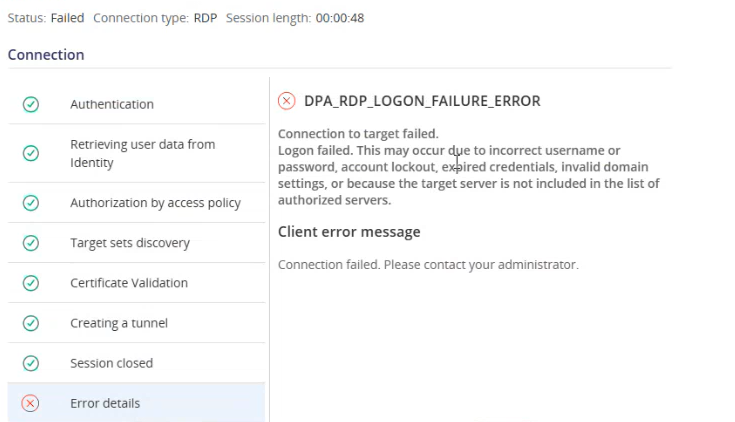Show Authorization by access policy details
Viewport: 735px width, 422px height.
point(155,203)
